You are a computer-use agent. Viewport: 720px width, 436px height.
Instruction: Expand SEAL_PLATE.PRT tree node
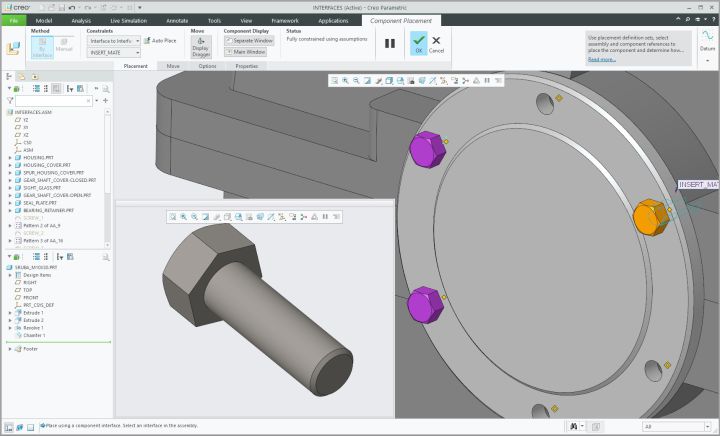coord(10,202)
